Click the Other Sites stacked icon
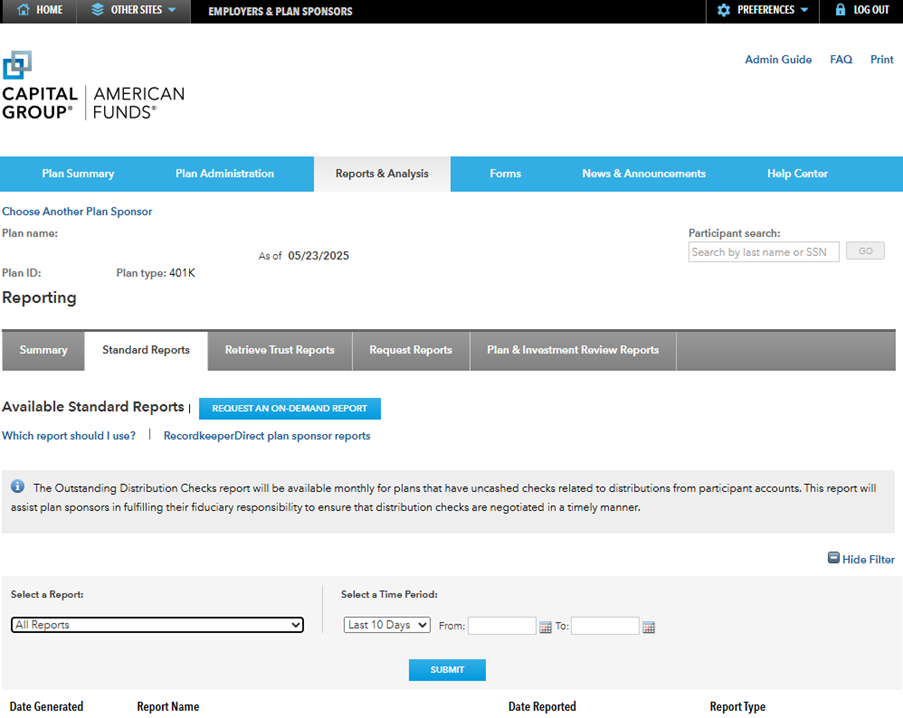 tap(99, 11)
